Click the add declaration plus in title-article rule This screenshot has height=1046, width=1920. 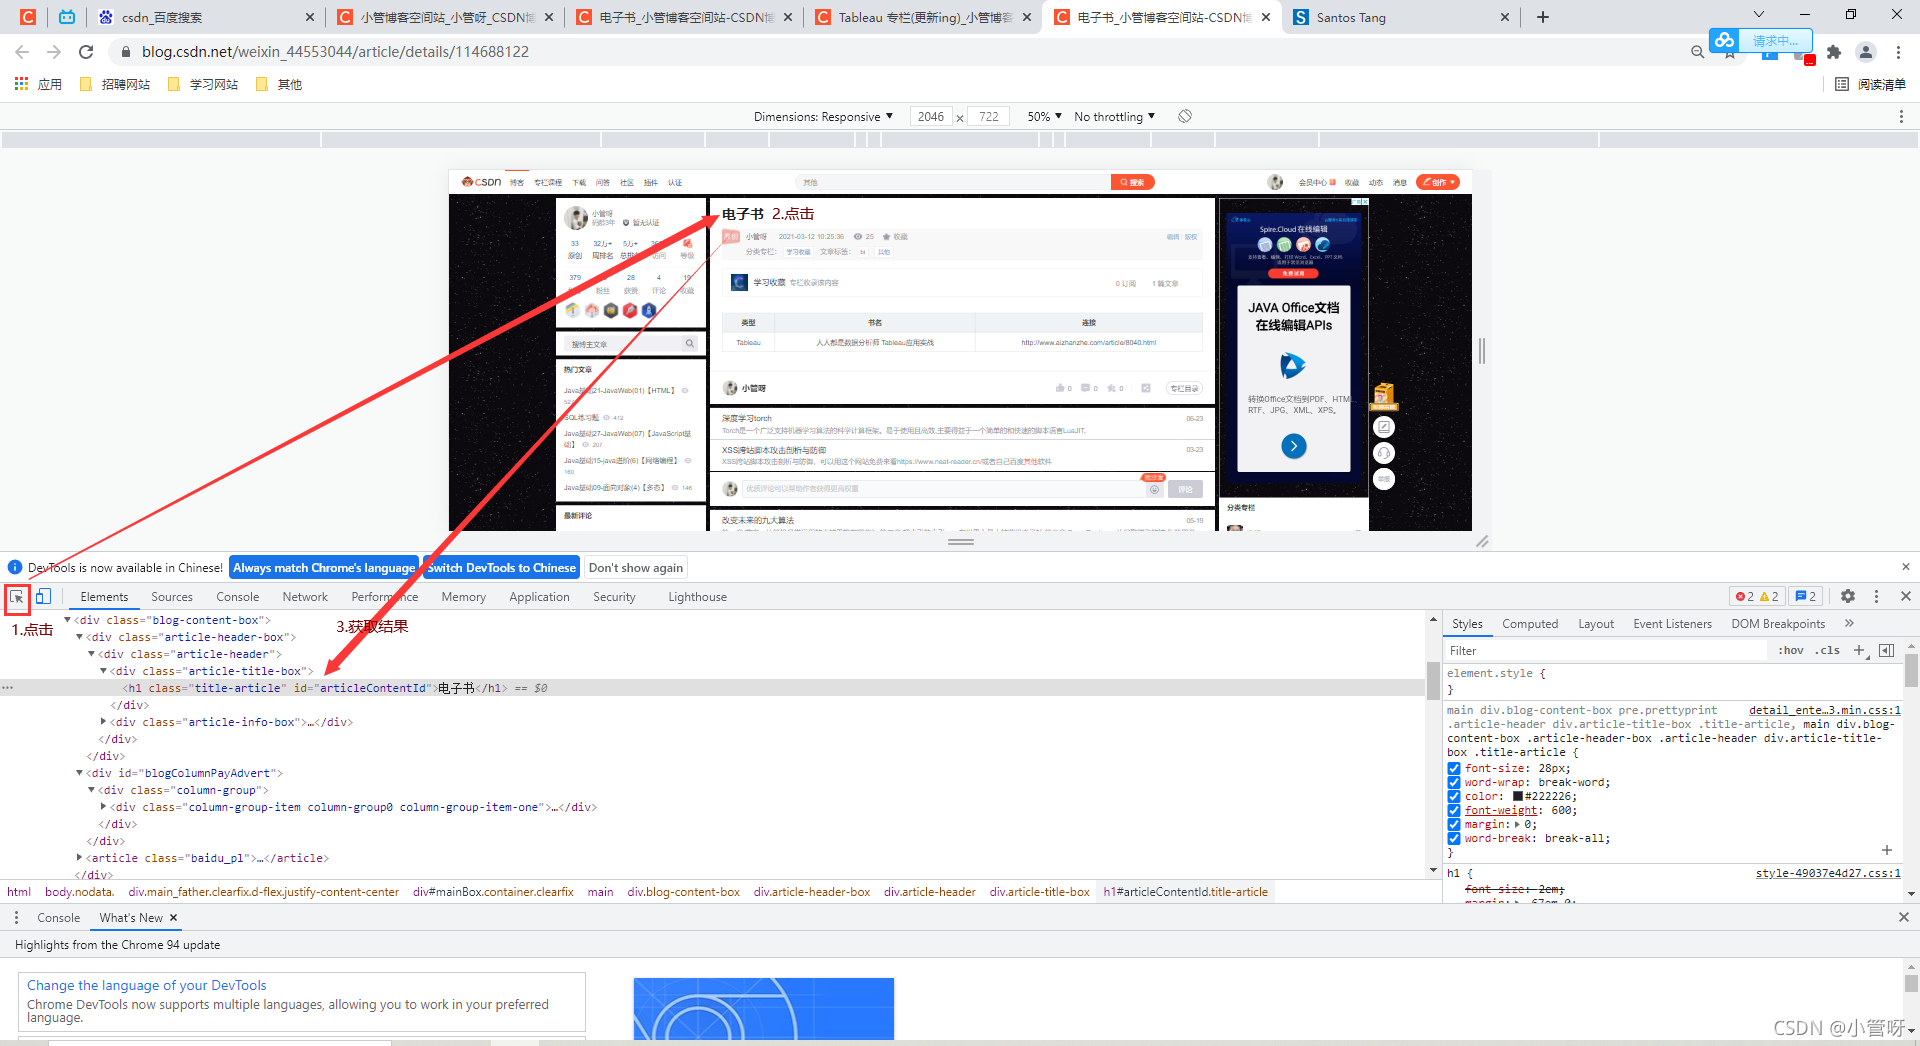click(x=1887, y=850)
